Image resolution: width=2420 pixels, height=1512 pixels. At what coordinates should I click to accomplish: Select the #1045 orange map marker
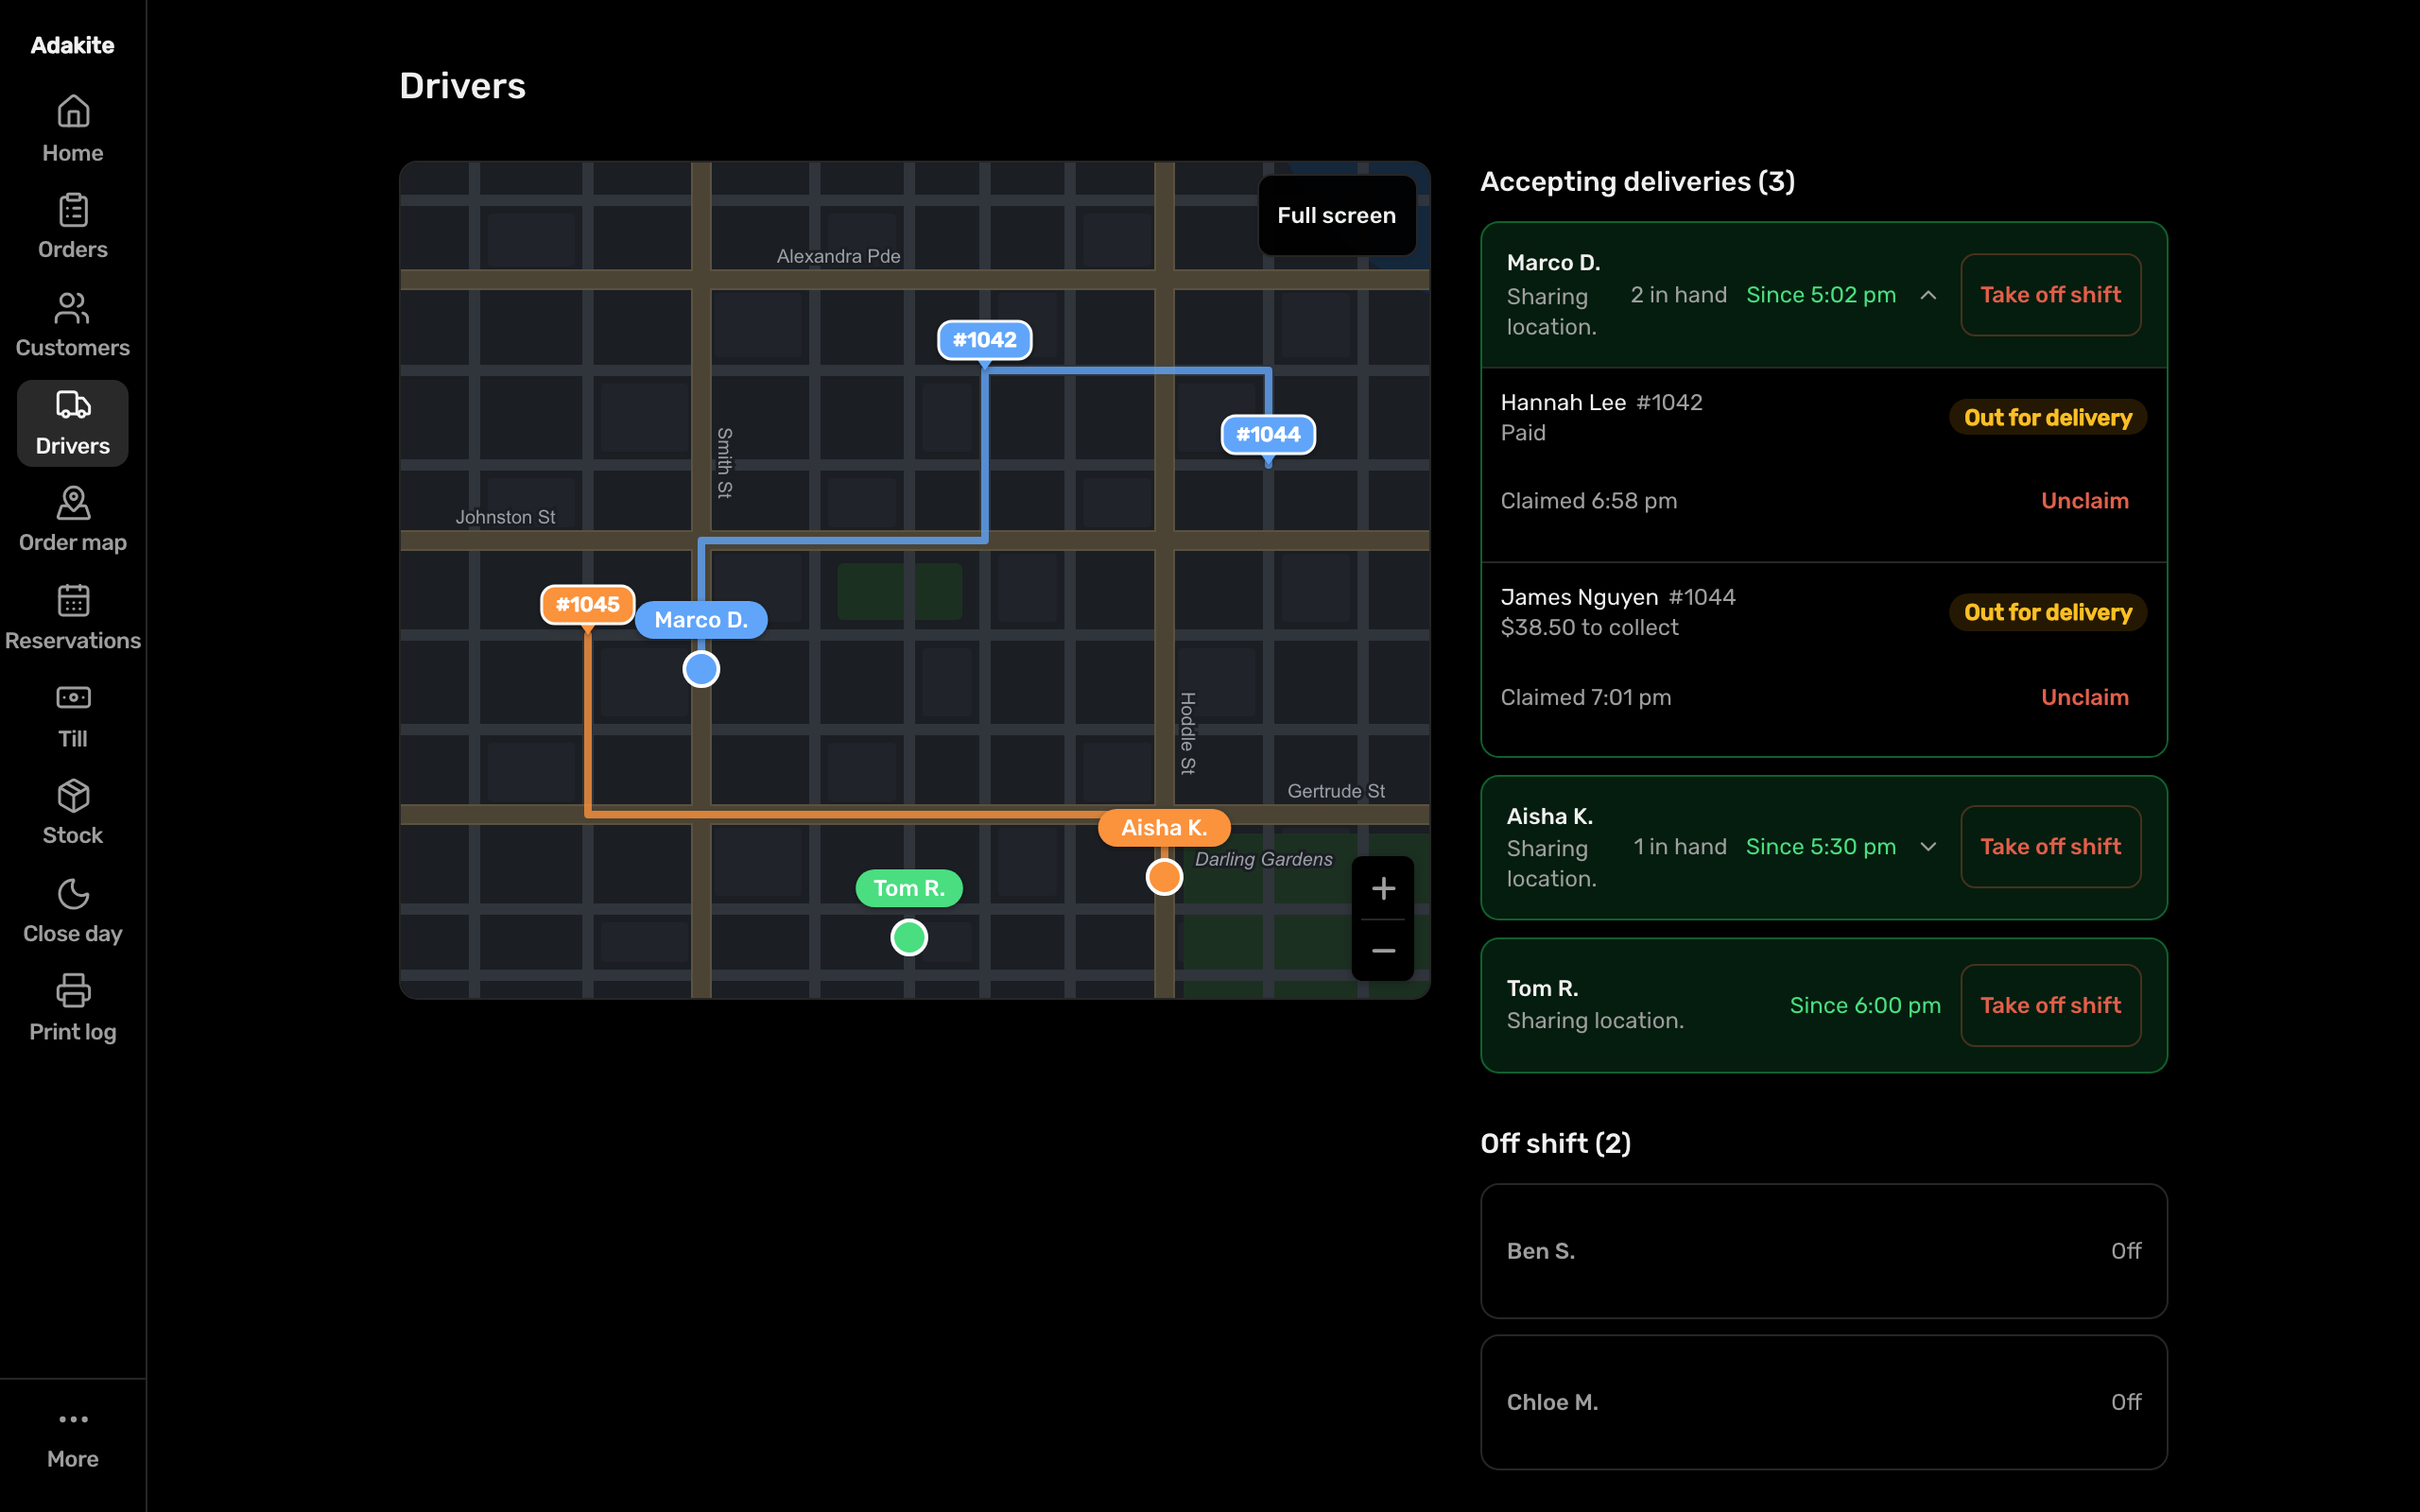tap(587, 604)
